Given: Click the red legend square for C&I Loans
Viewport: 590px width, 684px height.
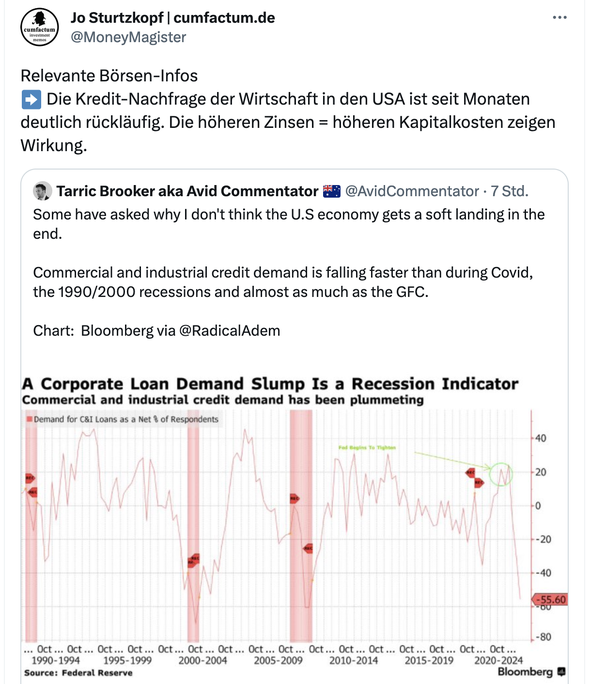Looking at the screenshot, I should [29, 419].
